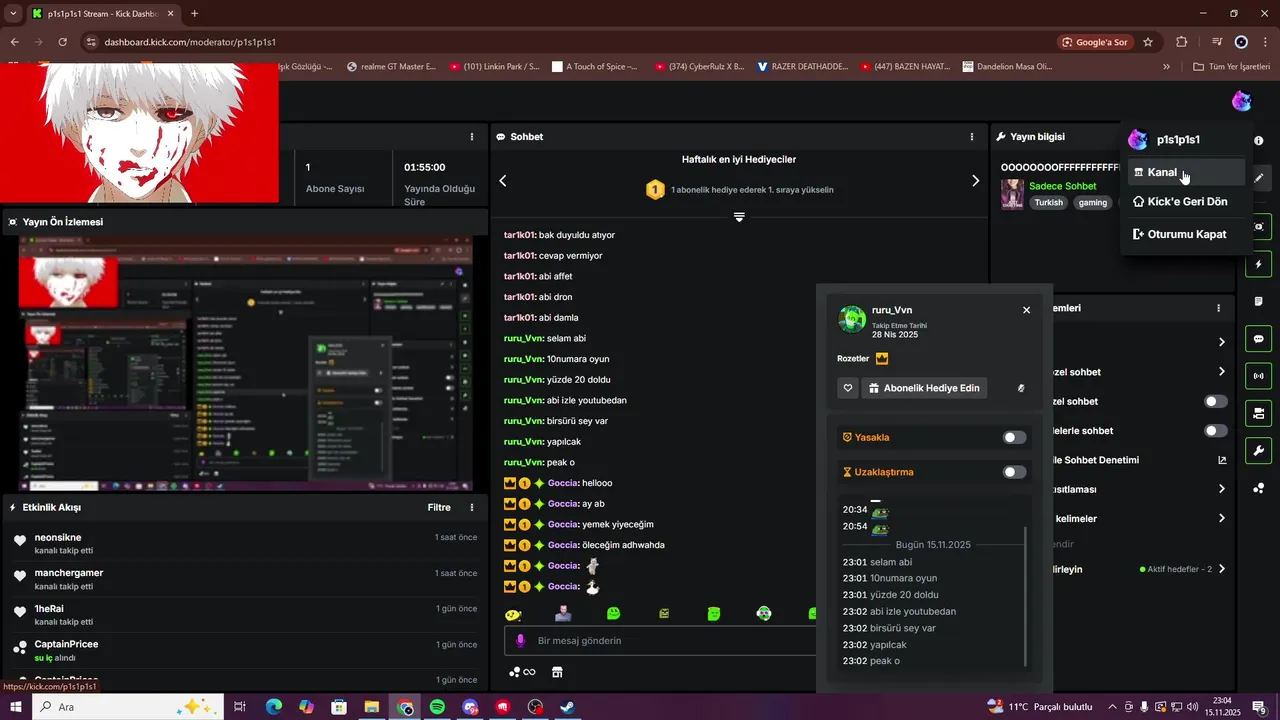
Task: Click the scrollbar in ruru_Vvn message history
Action: point(1026,598)
